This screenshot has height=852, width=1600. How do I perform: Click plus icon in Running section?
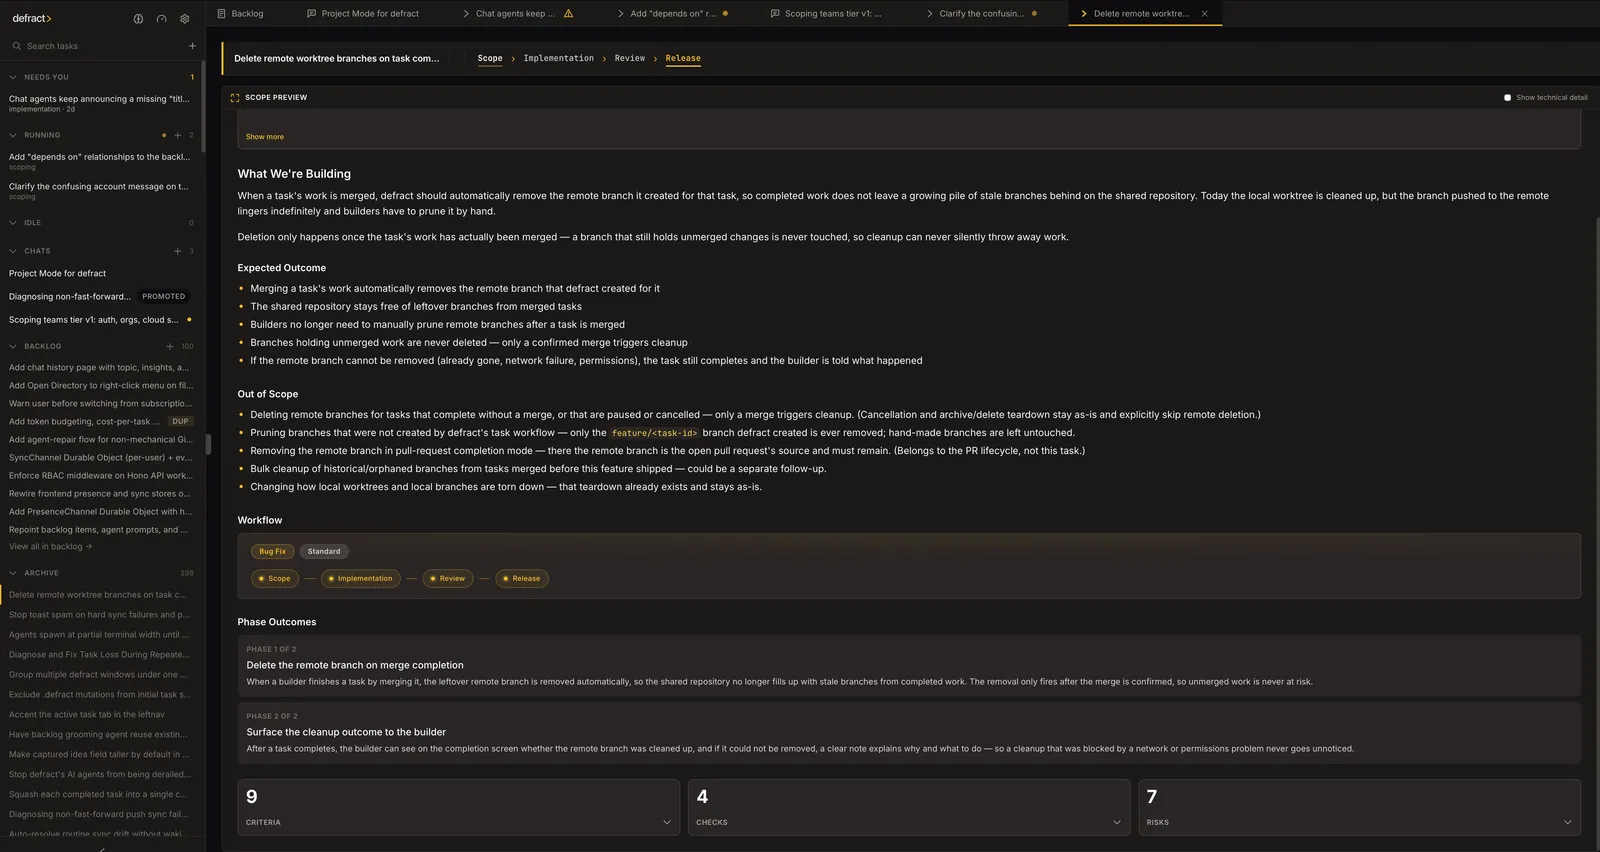pos(178,135)
